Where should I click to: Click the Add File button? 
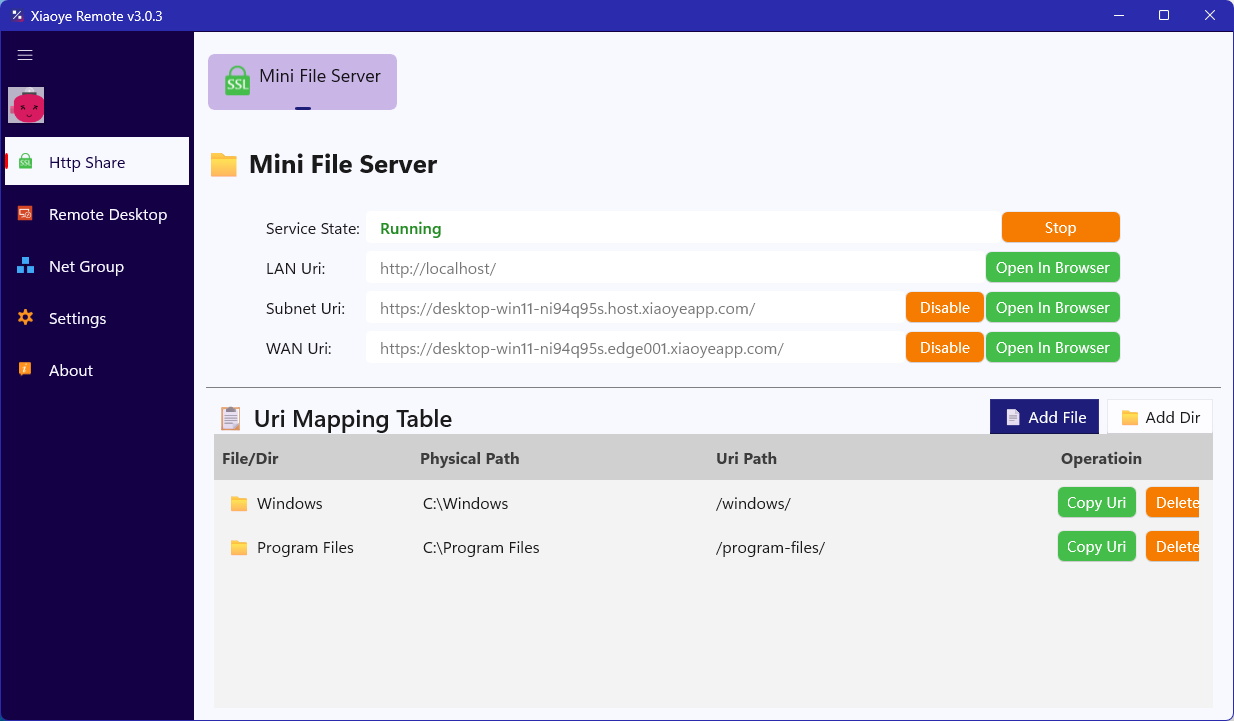(x=1044, y=417)
